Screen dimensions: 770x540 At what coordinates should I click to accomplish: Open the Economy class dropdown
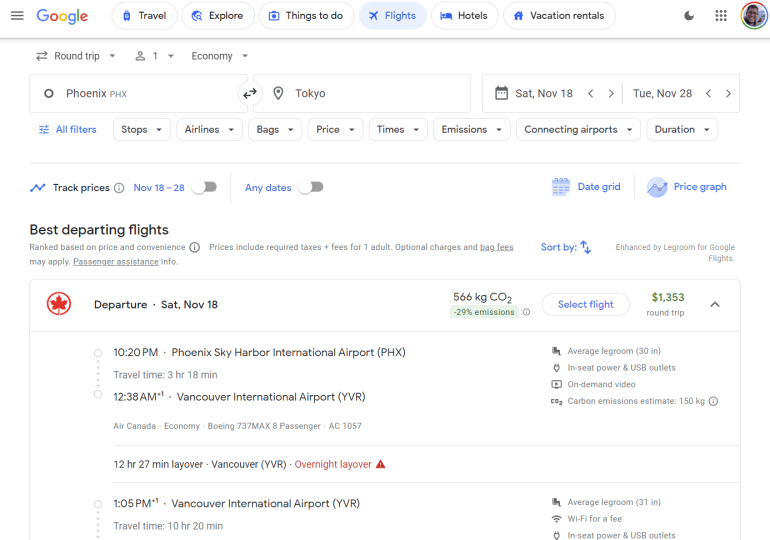pyautogui.click(x=220, y=56)
